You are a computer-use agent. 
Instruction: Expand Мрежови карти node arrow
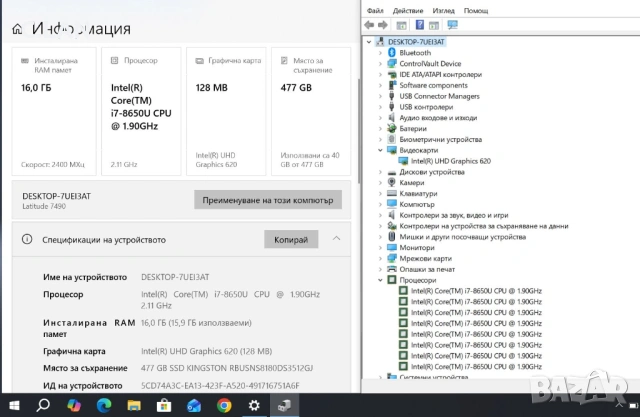[380, 258]
